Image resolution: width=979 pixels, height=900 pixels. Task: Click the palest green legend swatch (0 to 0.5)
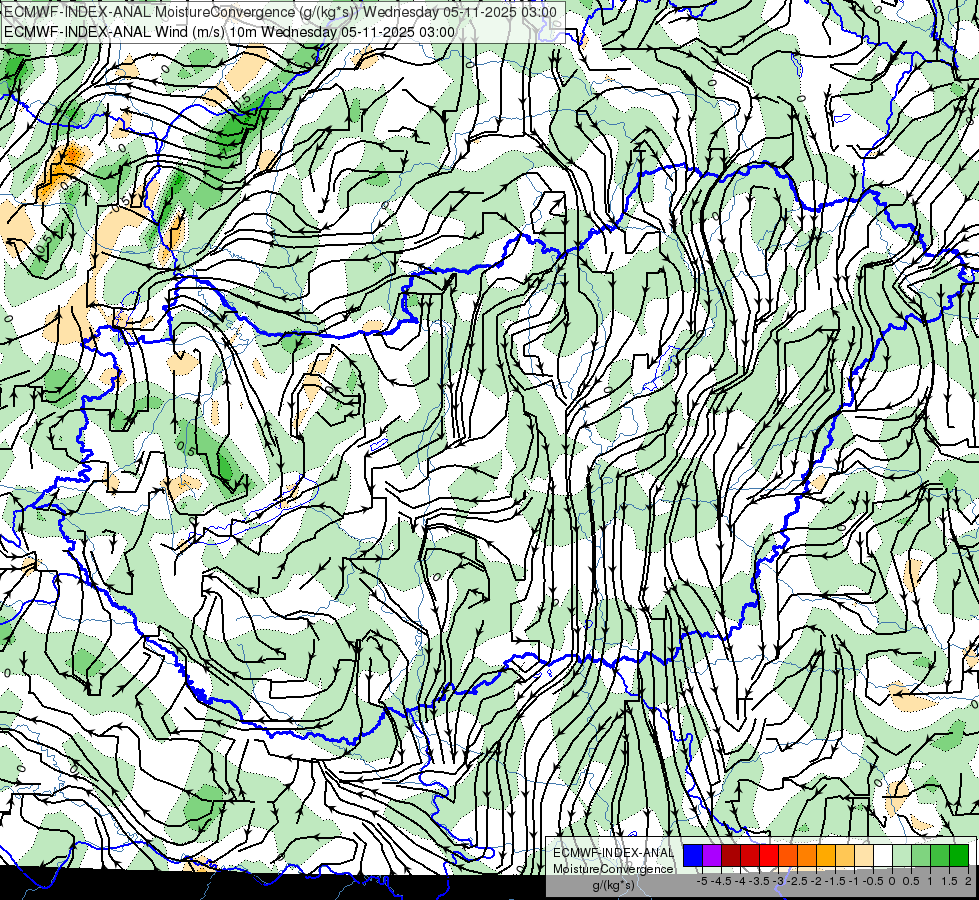902,855
